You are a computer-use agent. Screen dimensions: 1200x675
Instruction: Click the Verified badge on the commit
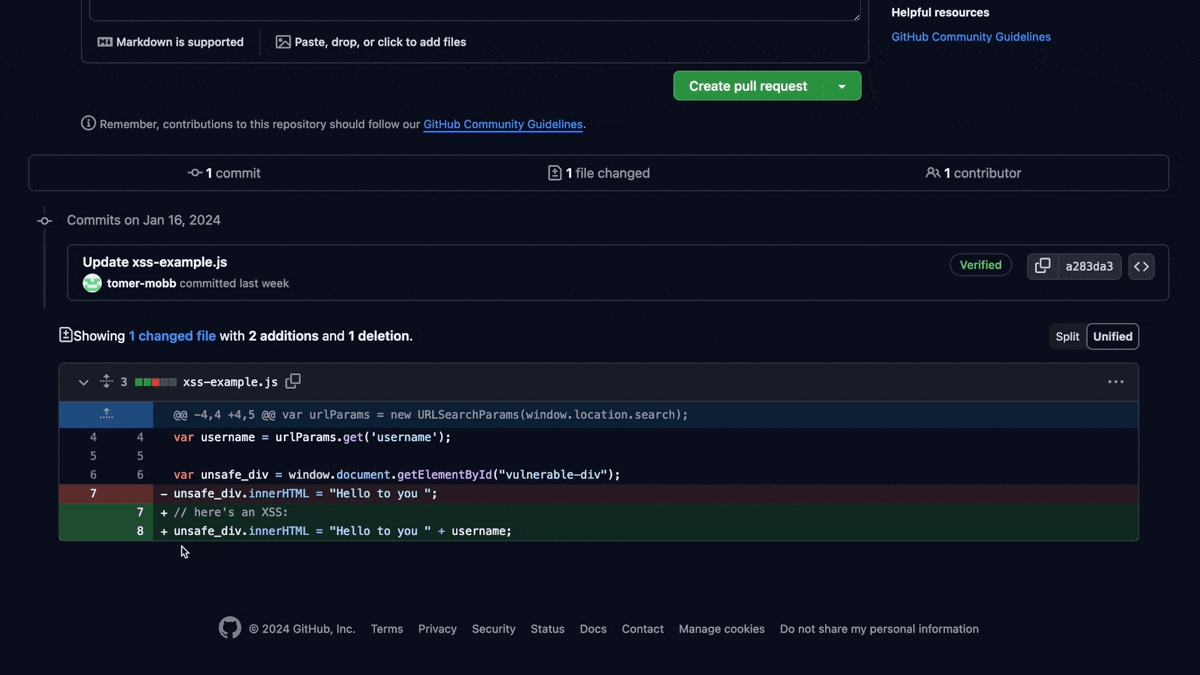[x=980, y=264]
